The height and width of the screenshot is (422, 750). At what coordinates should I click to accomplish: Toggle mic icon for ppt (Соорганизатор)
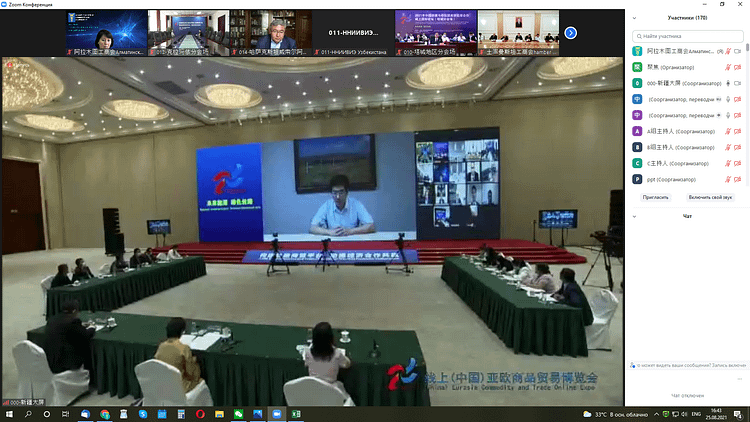[728, 179]
